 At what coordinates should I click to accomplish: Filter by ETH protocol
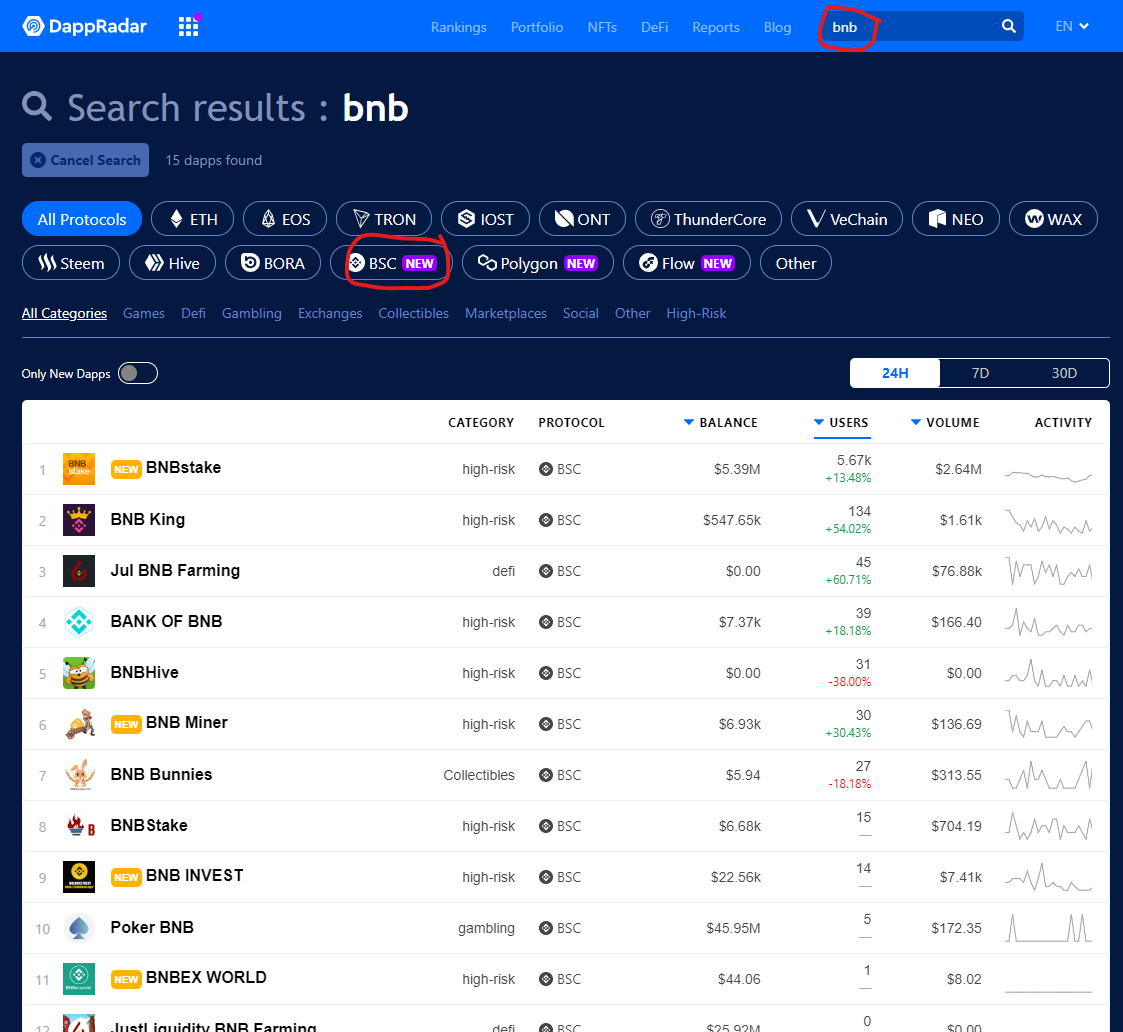pos(193,219)
